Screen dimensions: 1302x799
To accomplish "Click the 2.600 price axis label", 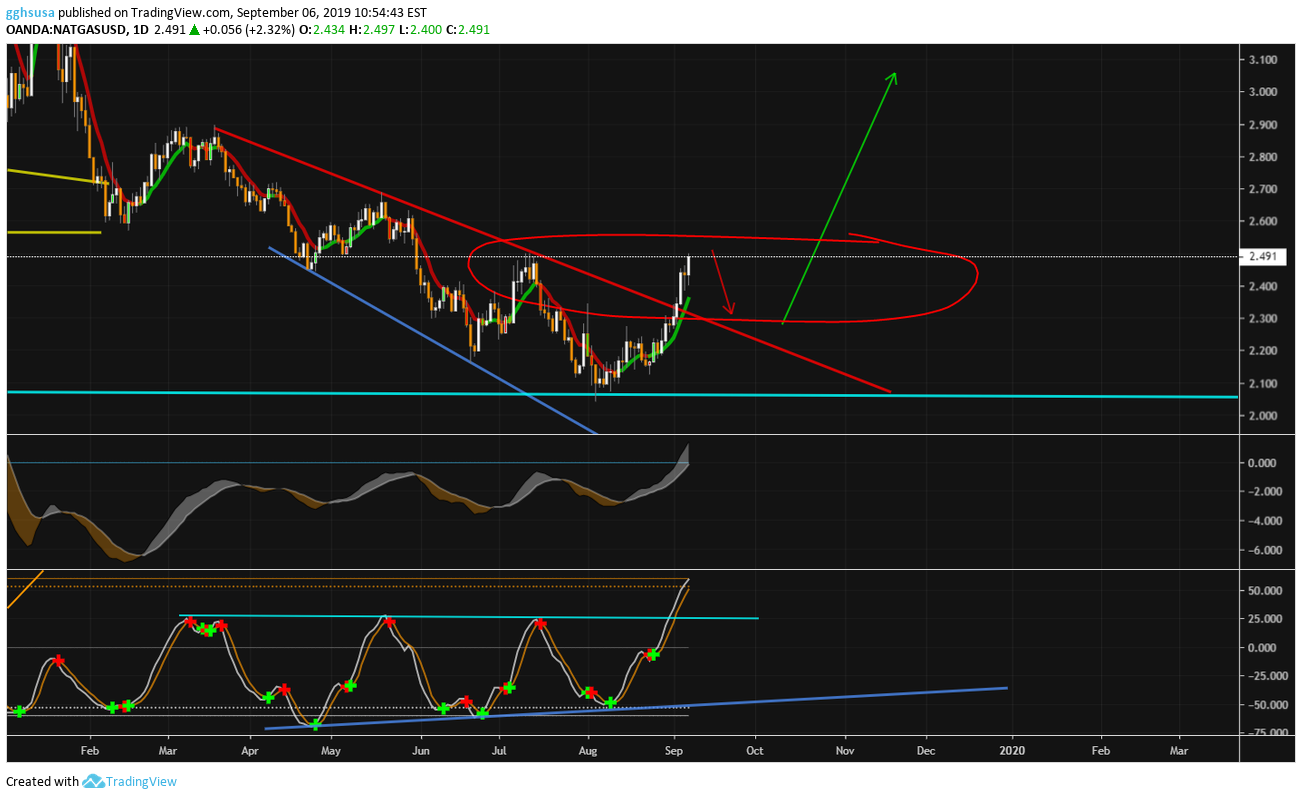I will pyautogui.click(x=1263, y=221).
